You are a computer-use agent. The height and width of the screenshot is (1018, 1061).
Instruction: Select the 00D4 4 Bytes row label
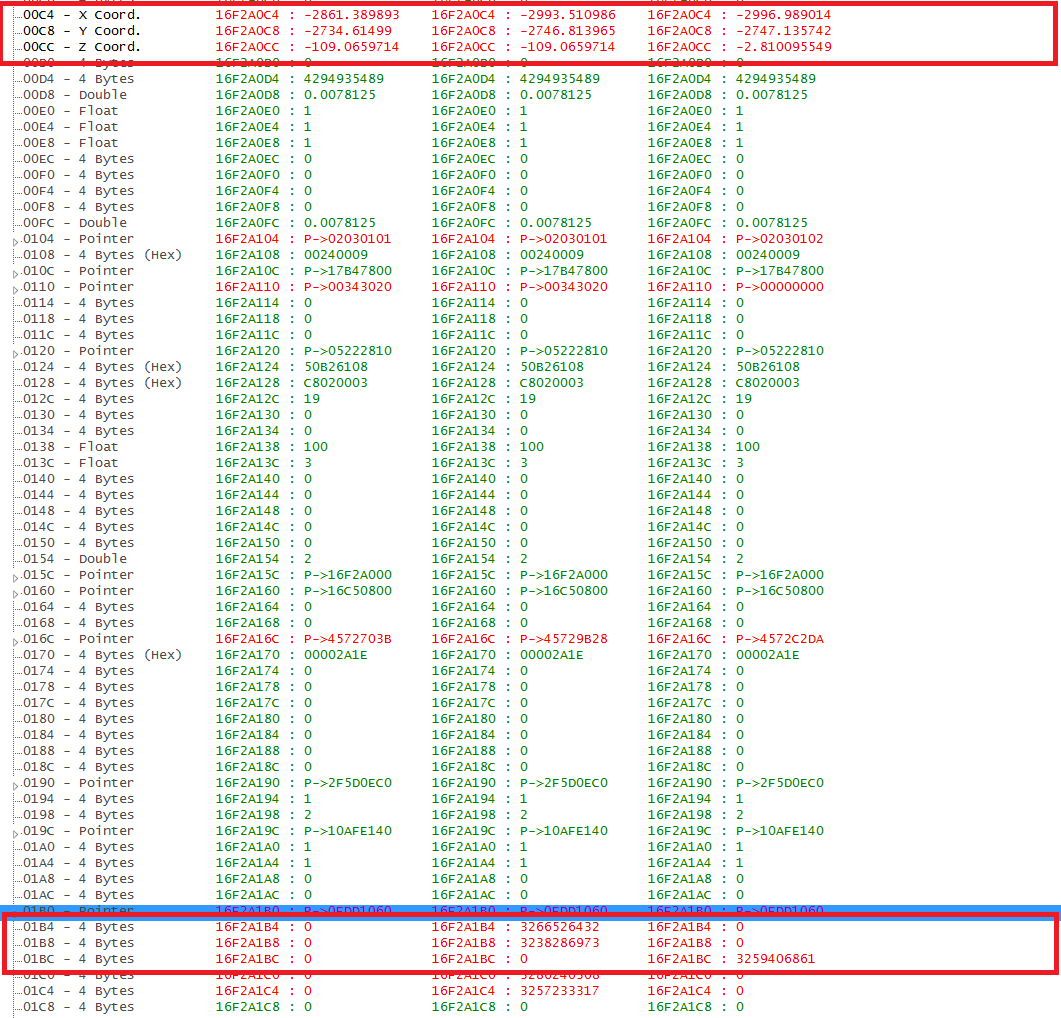point(78,79)
